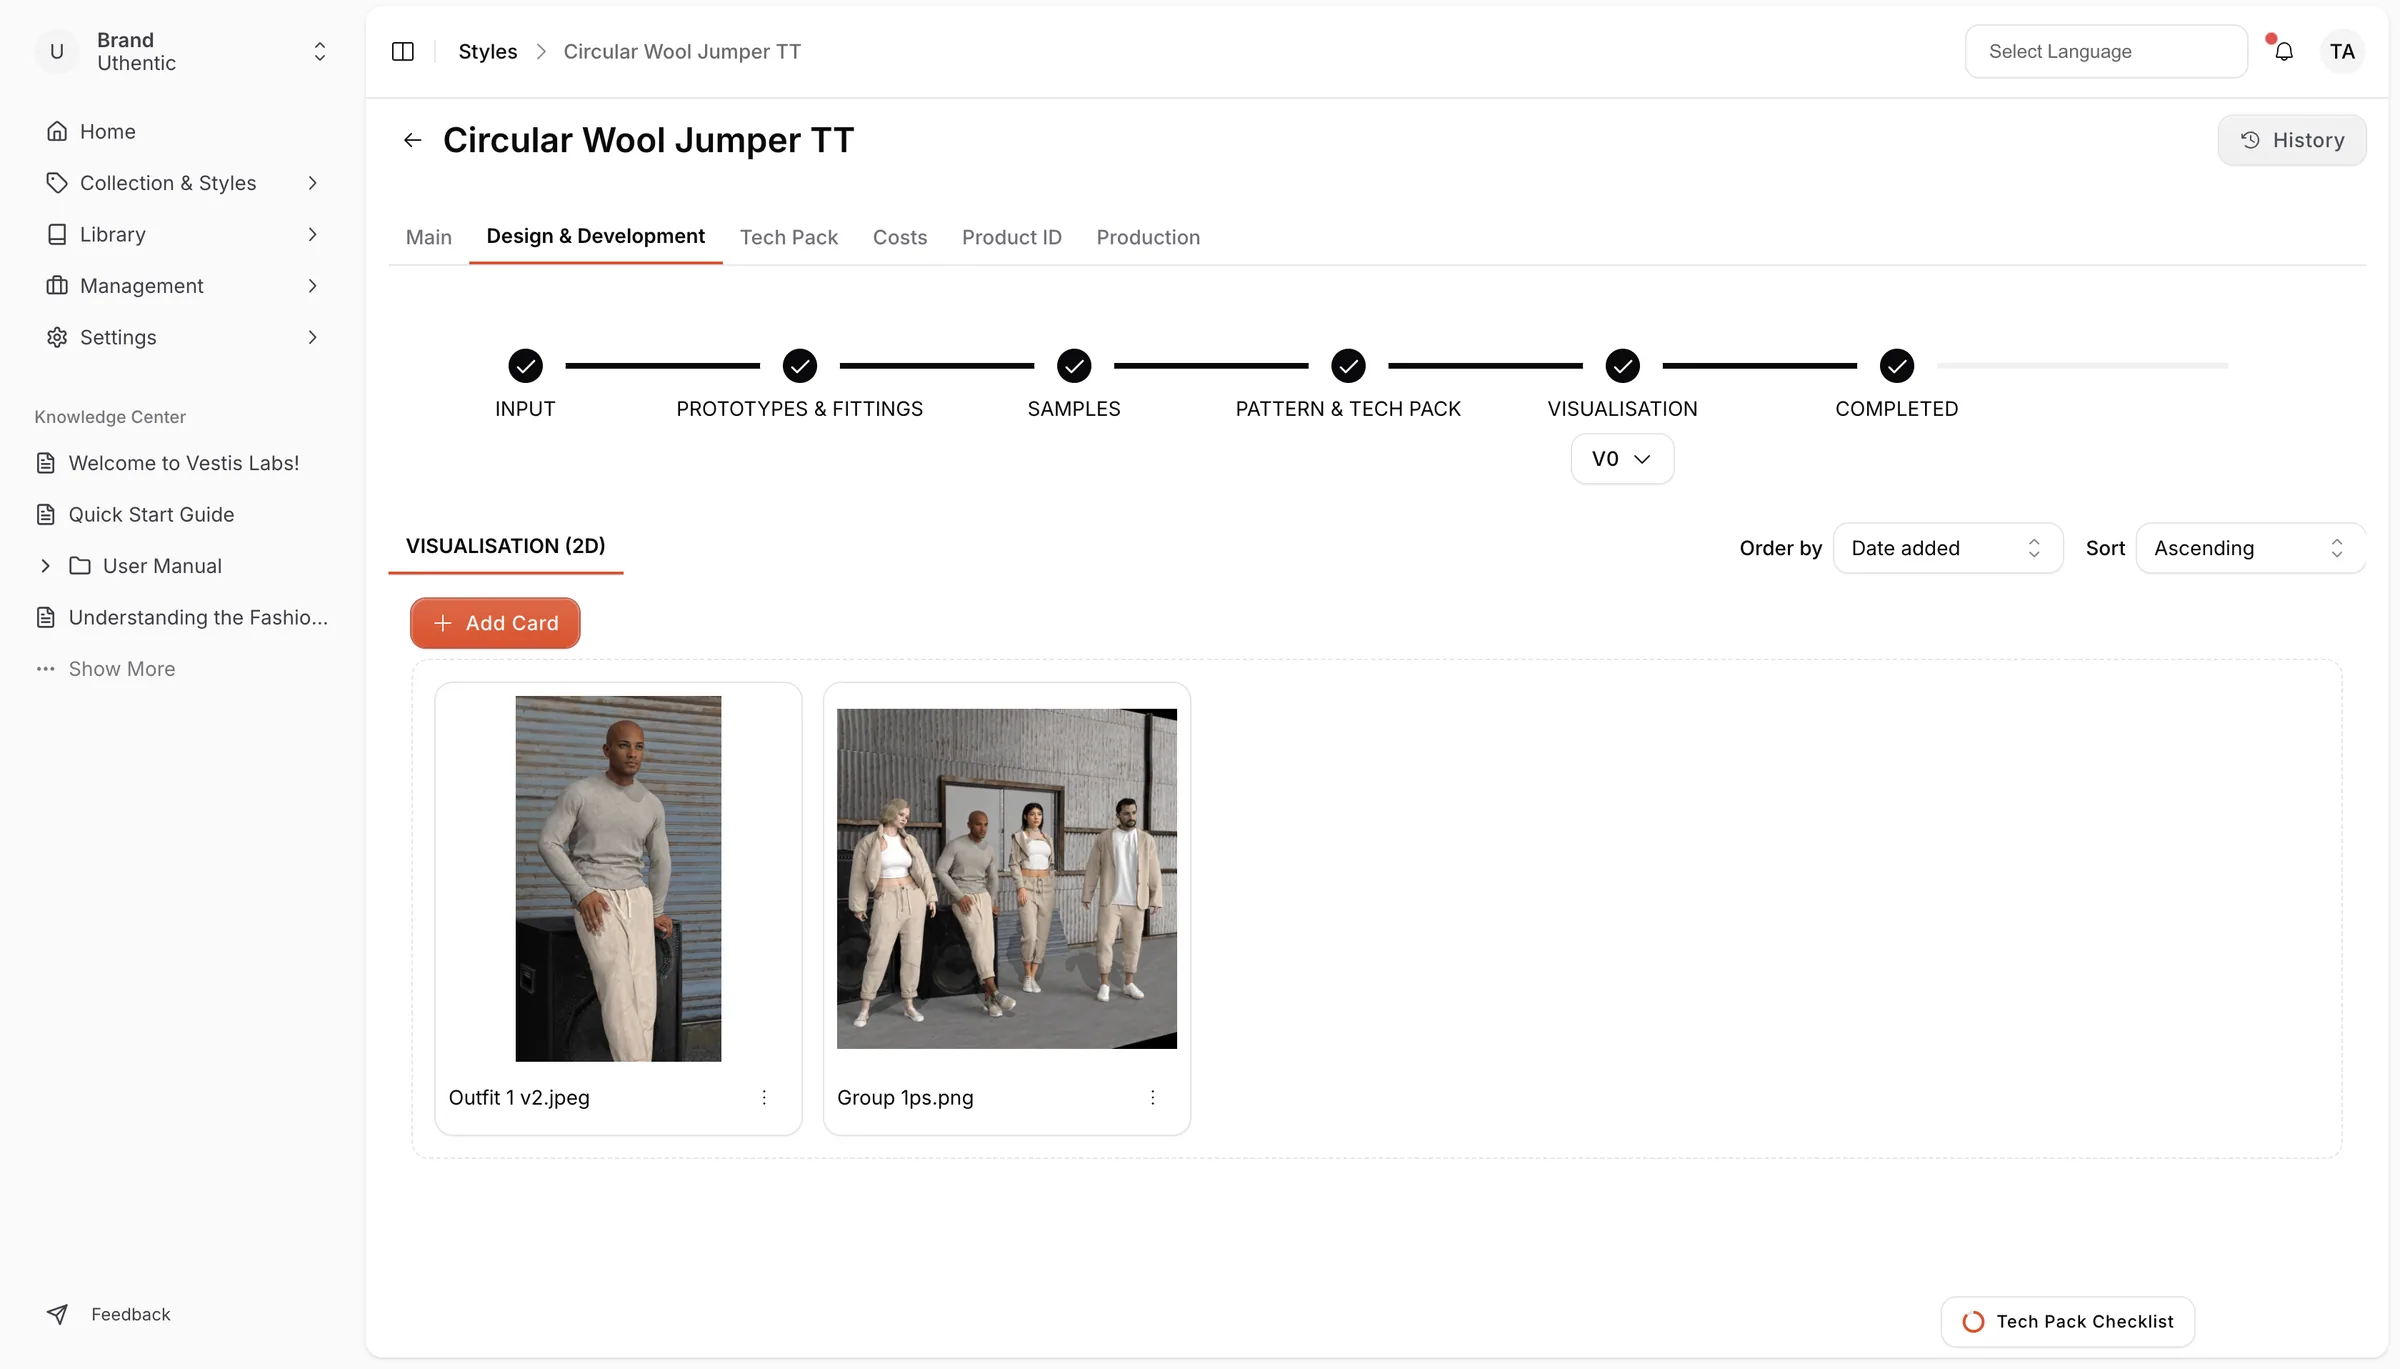Click the Add Card button

click(x=495, y=623)
